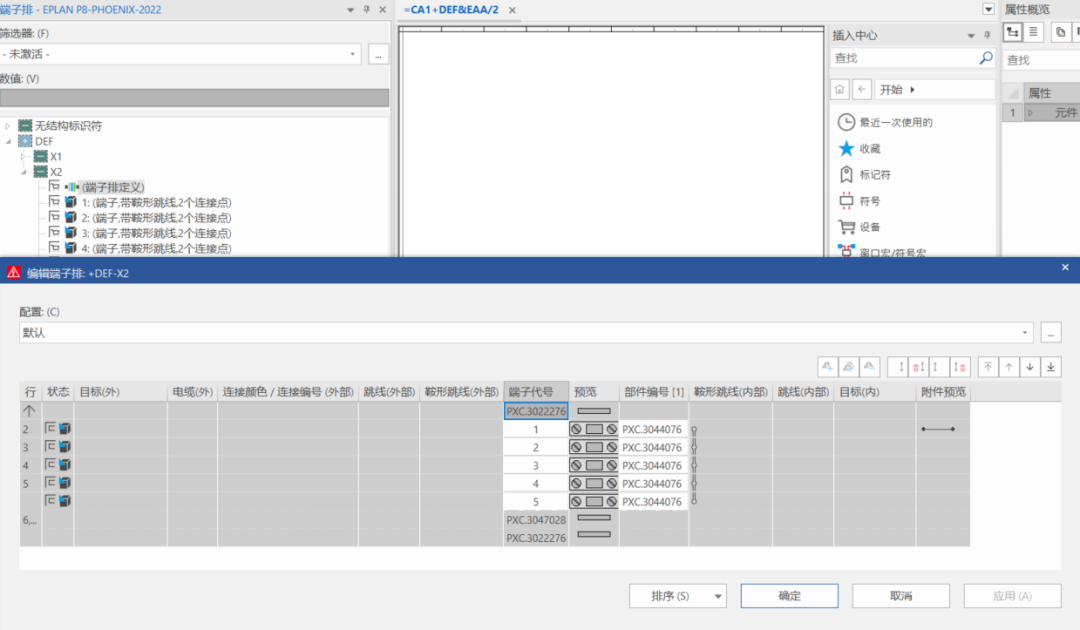Open the 配置 默认 dropdown
The width and height of the screenshot is (1080, 630).
[x=1026, y=333]
